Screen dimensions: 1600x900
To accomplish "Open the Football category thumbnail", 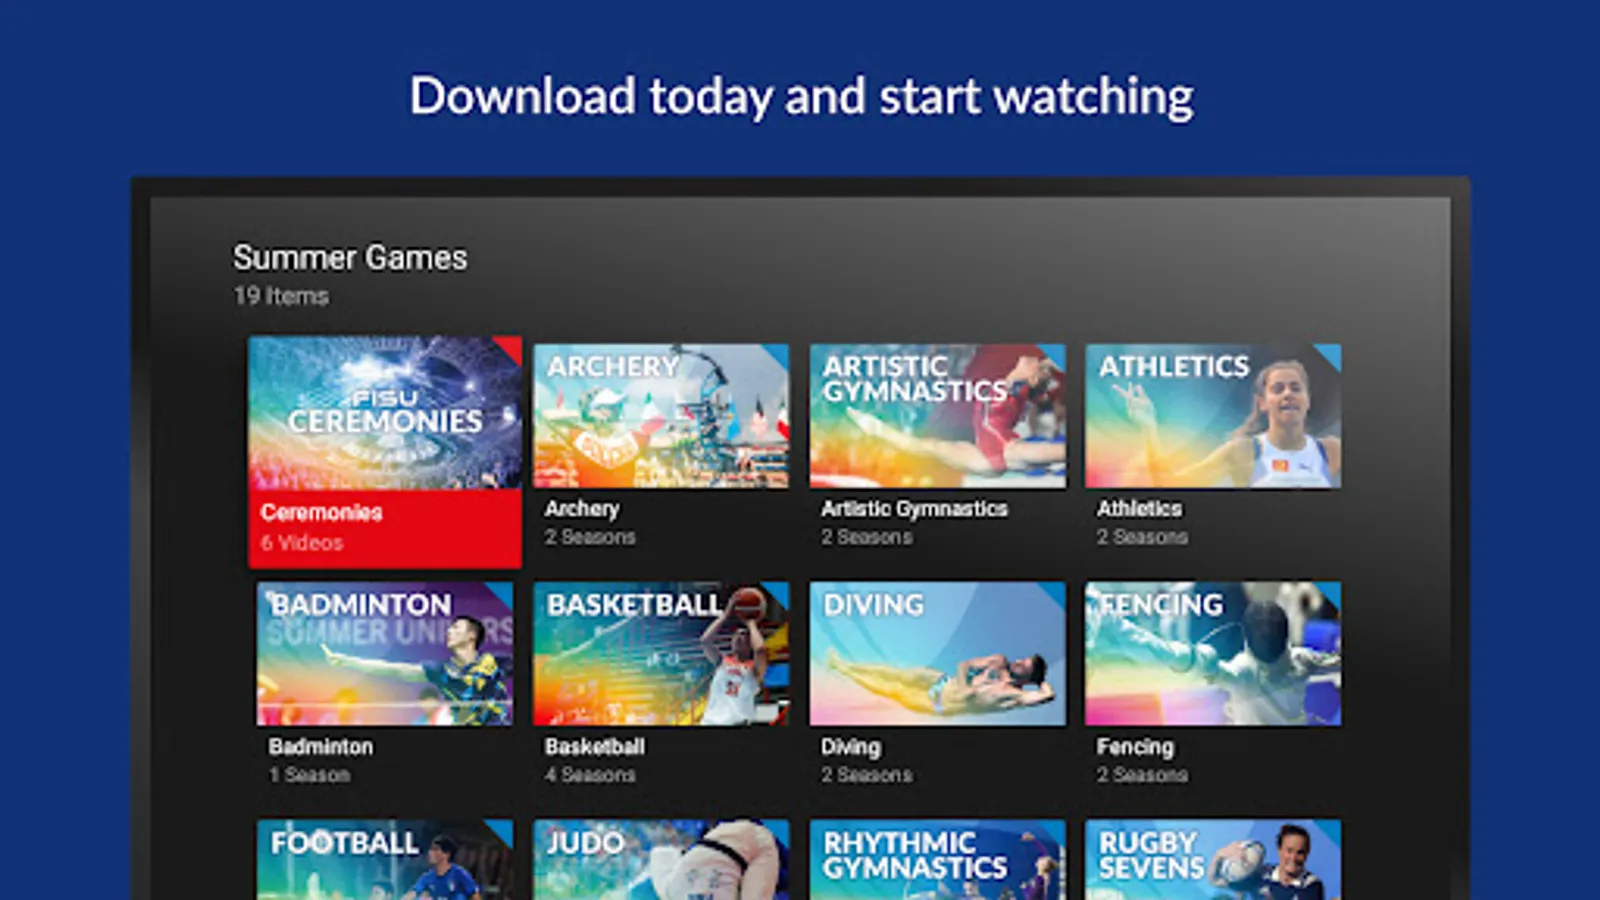I will pos(385,860).
